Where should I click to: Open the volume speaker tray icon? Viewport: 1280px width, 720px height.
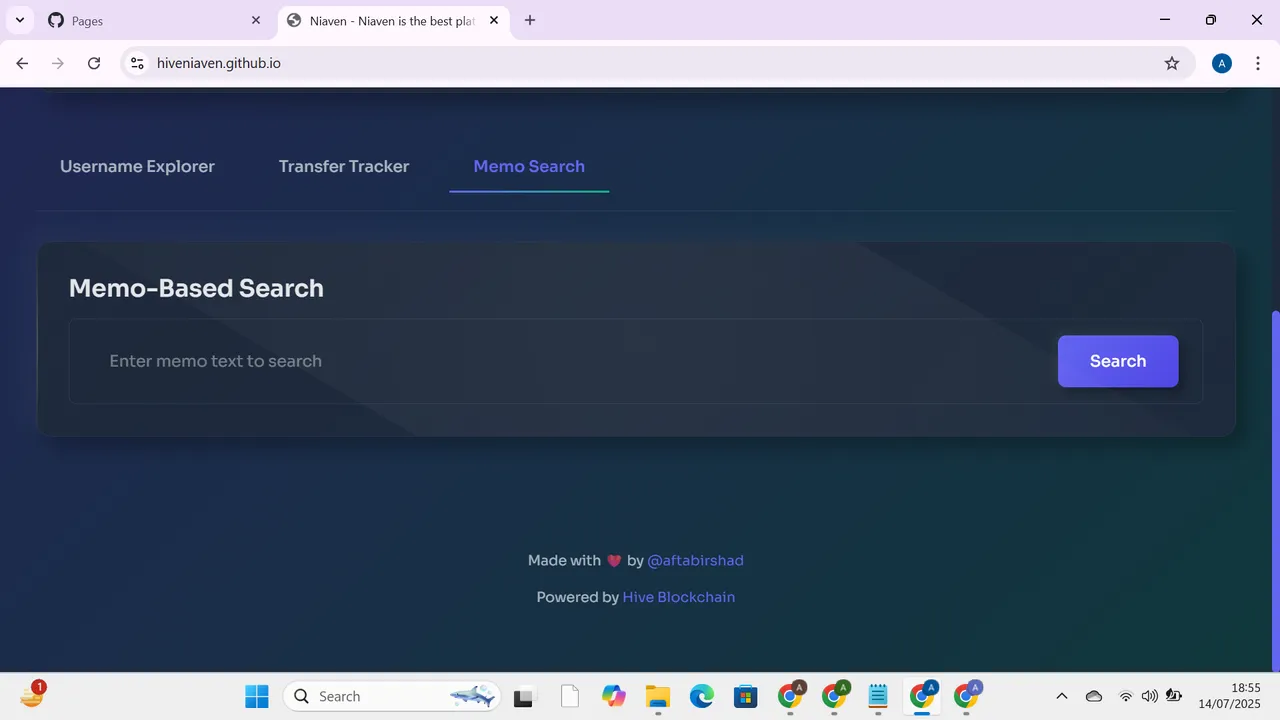pos(1150,696)
